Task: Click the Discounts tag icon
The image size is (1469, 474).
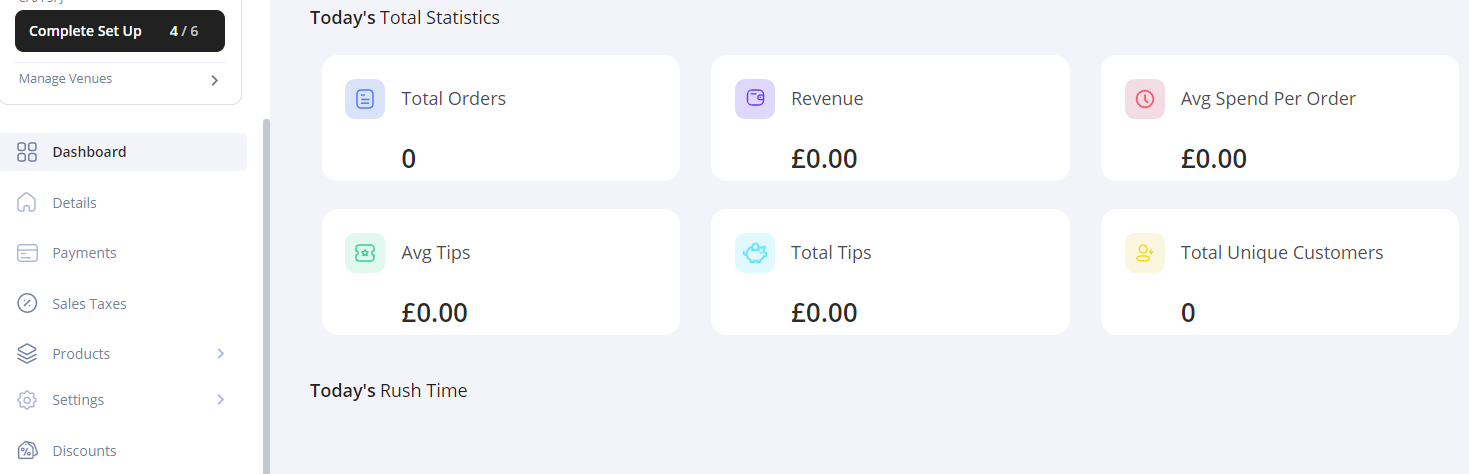Action: tap(28, 451)
